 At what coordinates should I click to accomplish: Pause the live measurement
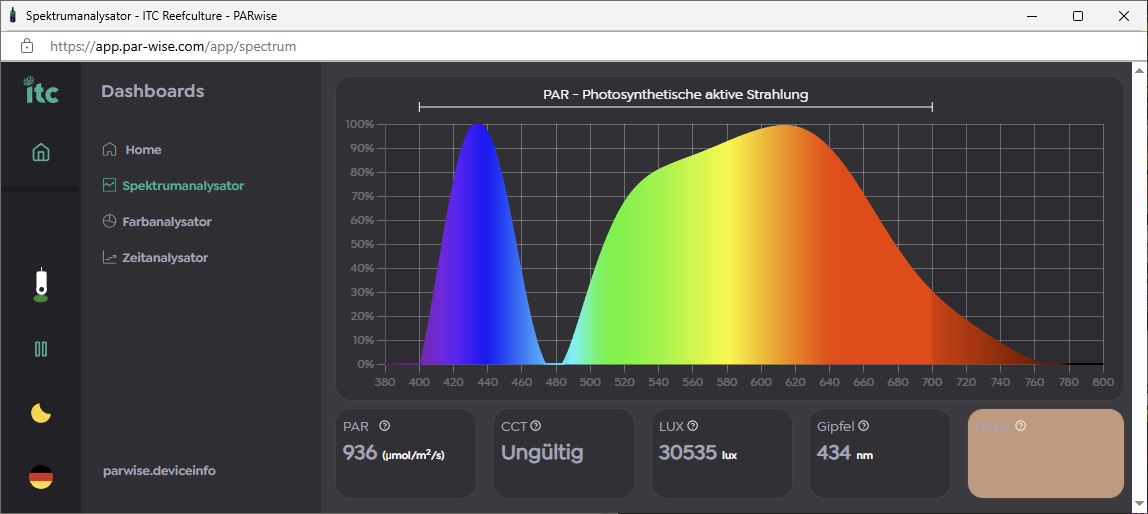point(41,349)
